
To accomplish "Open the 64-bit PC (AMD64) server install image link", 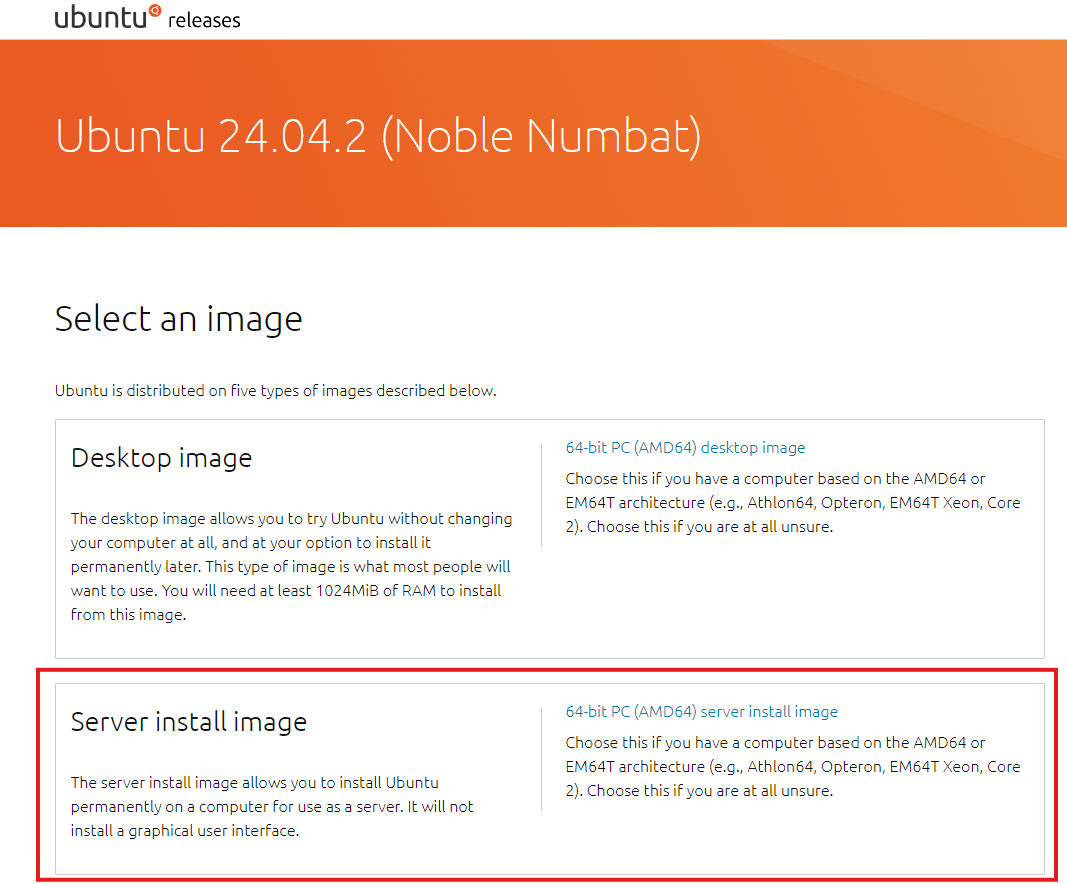I will coord(702,711).
